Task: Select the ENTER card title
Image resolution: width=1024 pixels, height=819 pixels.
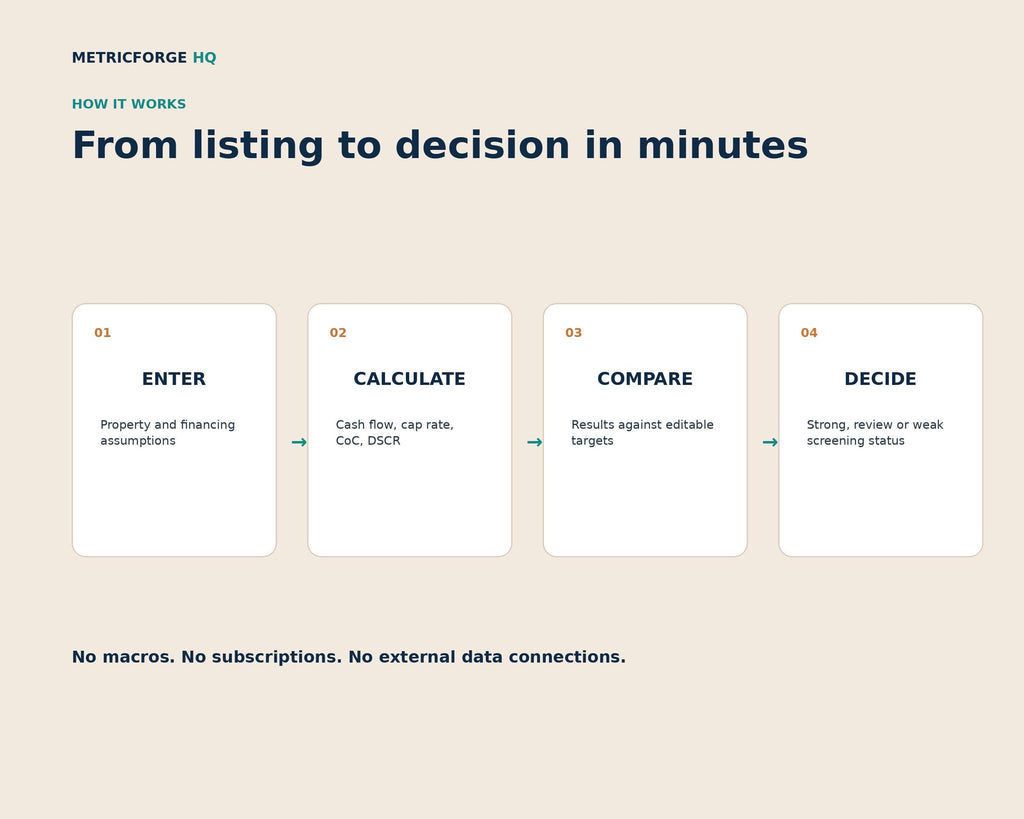Action: [174, 379]
